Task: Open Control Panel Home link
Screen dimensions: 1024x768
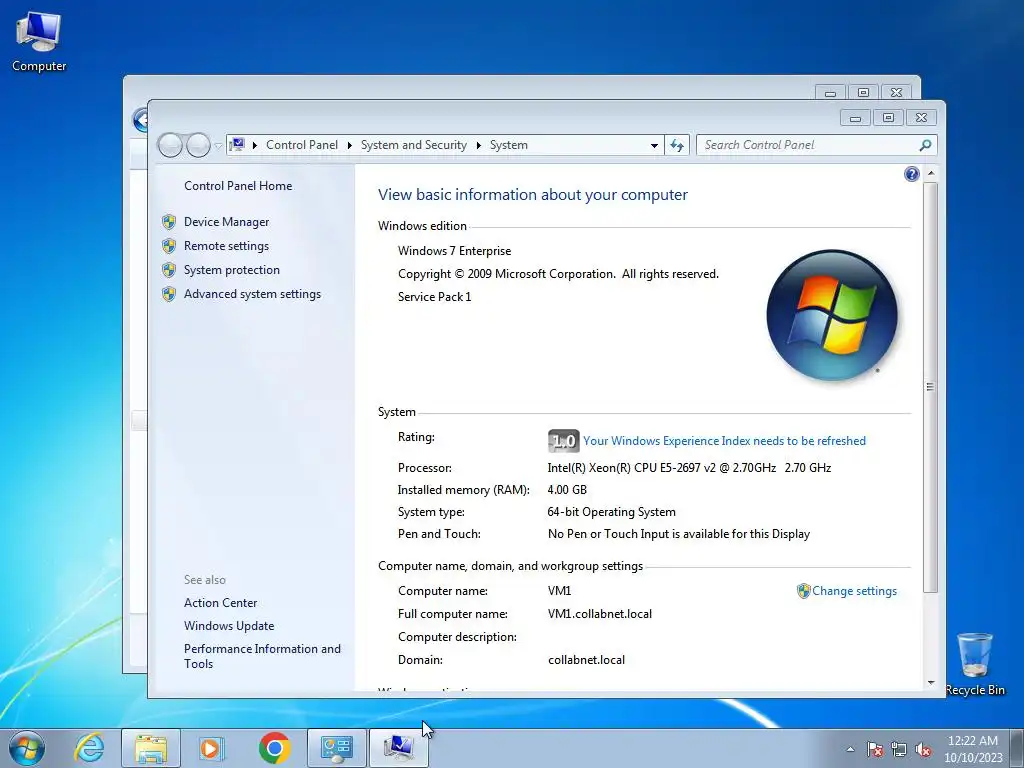Action: coord(238,185)
